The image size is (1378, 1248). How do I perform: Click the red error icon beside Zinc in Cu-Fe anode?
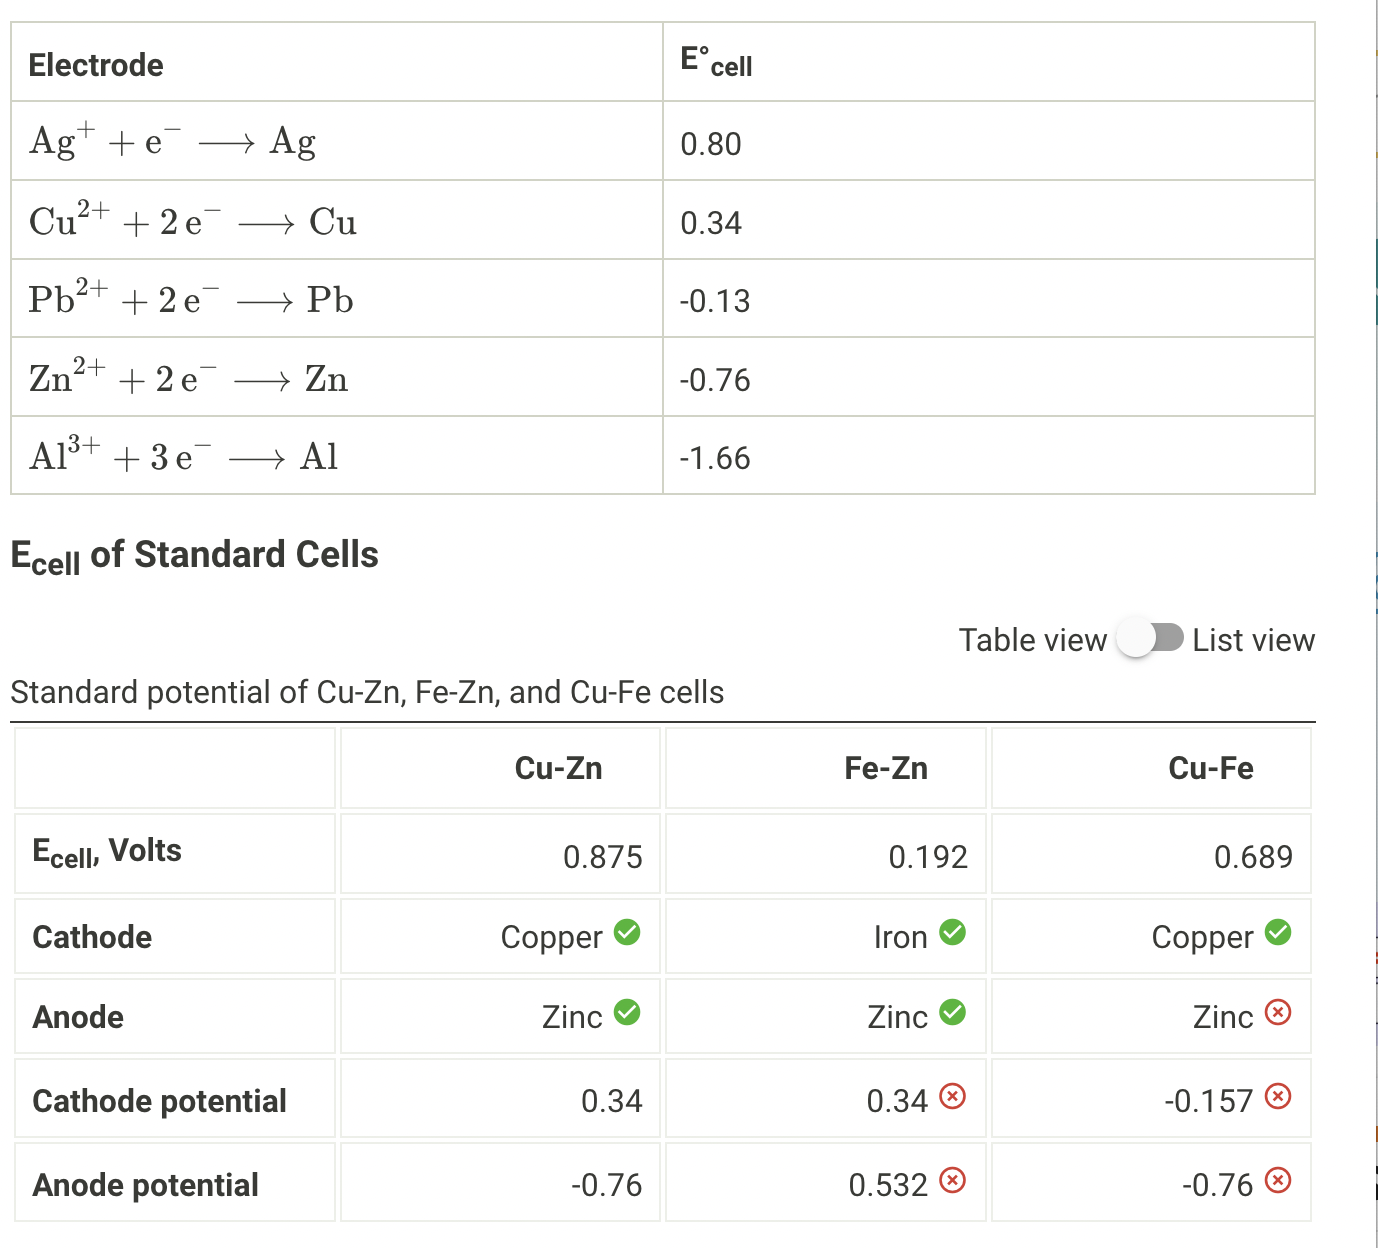(x=1278, y=1012)
